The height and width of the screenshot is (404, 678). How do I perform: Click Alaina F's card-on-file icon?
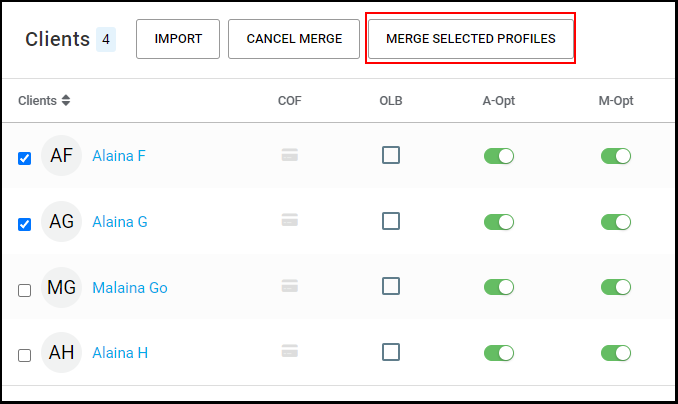click(290, 154)
